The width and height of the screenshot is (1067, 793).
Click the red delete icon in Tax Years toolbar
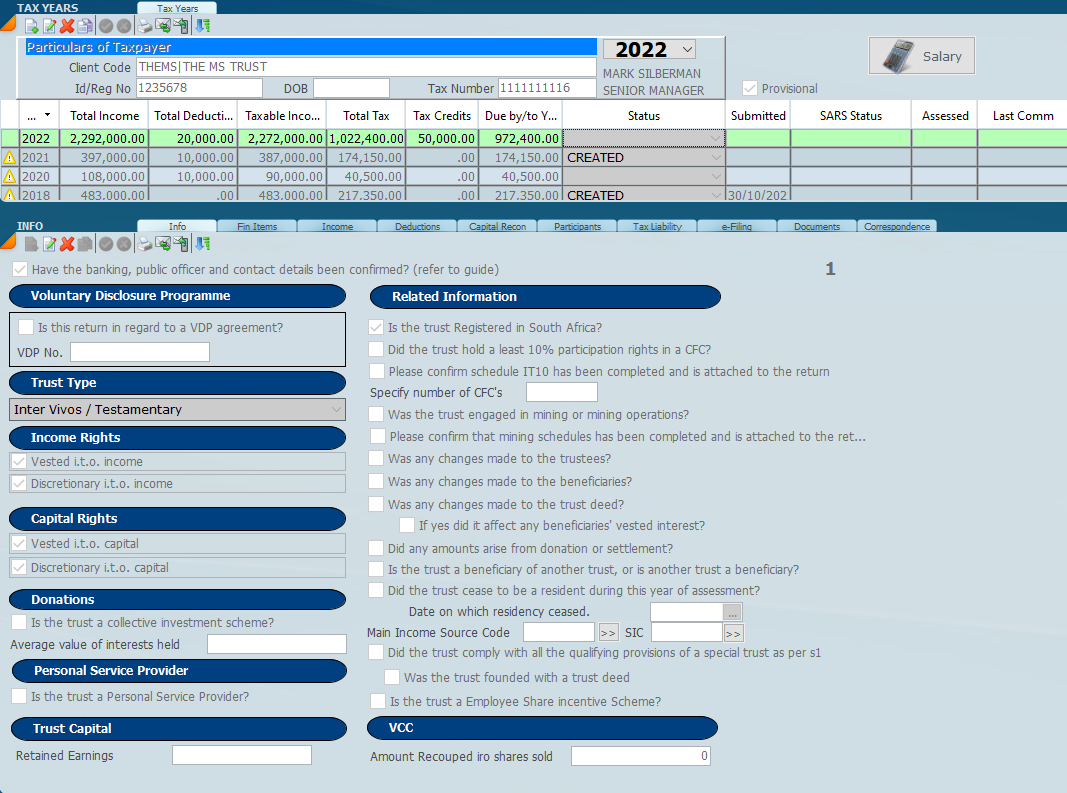[x=67, y=26]
